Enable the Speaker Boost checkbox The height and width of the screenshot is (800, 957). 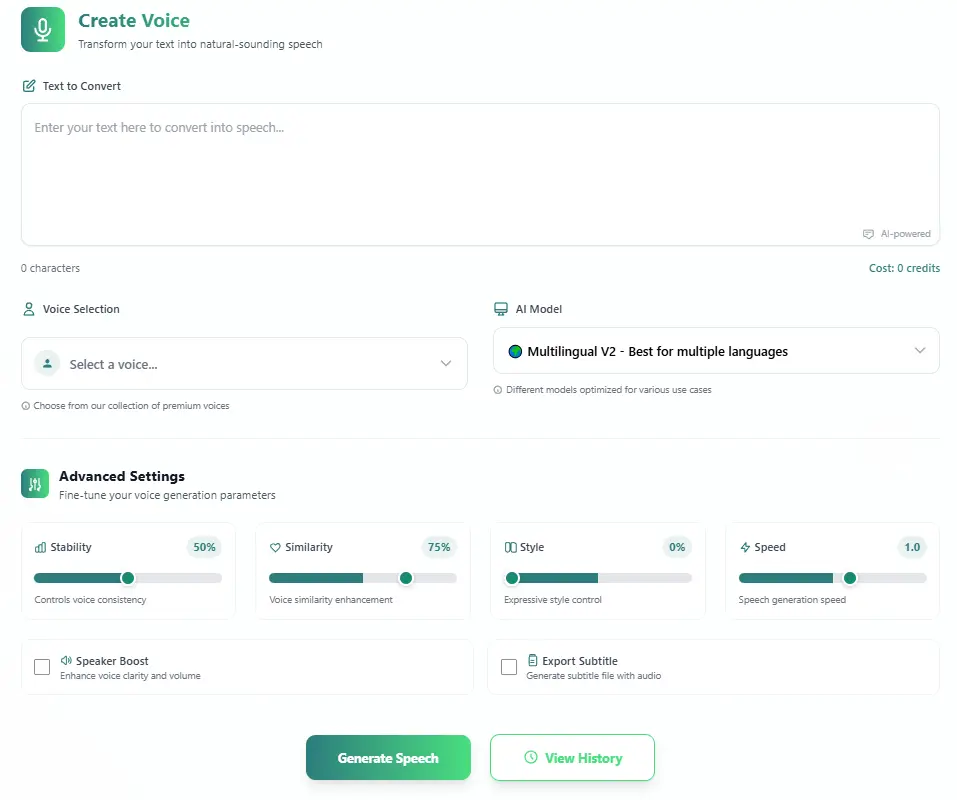click(x=42, y=667)
